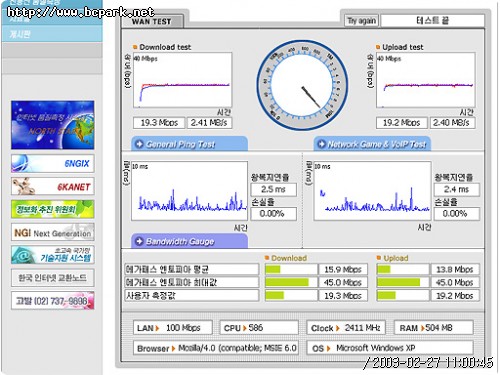Click the LAN 100 Mbps info field
The width and height of the screenshot is (500, 375).
[173, 328]
